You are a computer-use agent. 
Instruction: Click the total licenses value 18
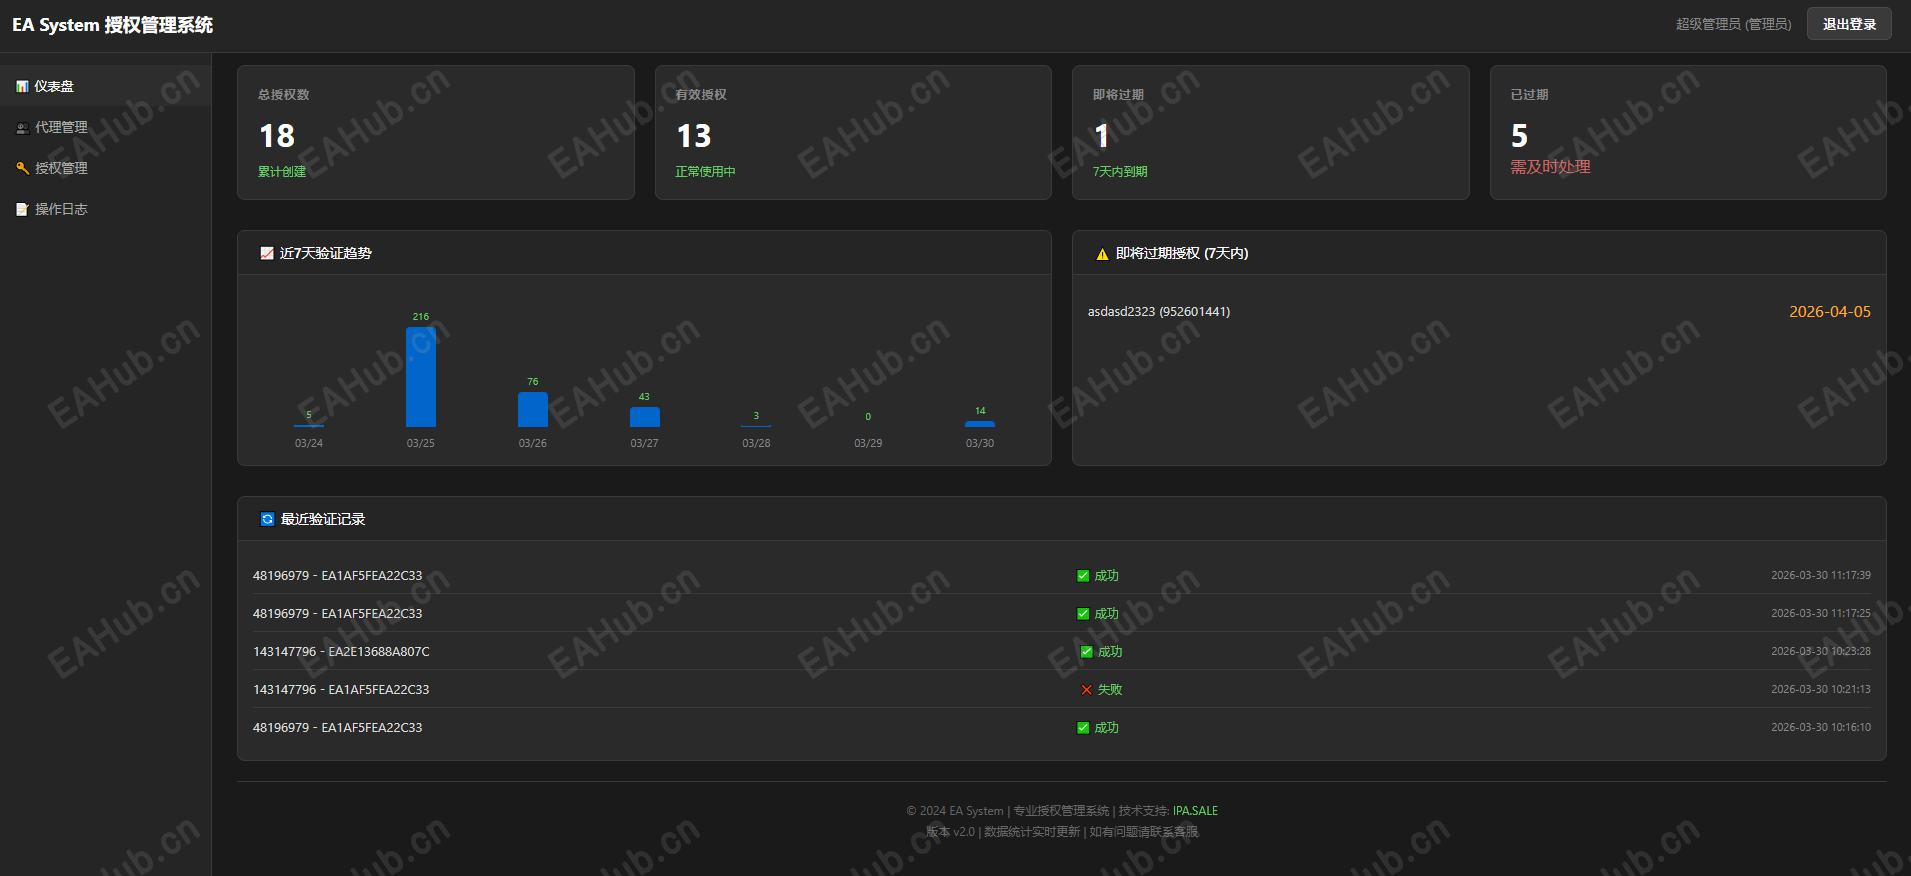[277, 136]
